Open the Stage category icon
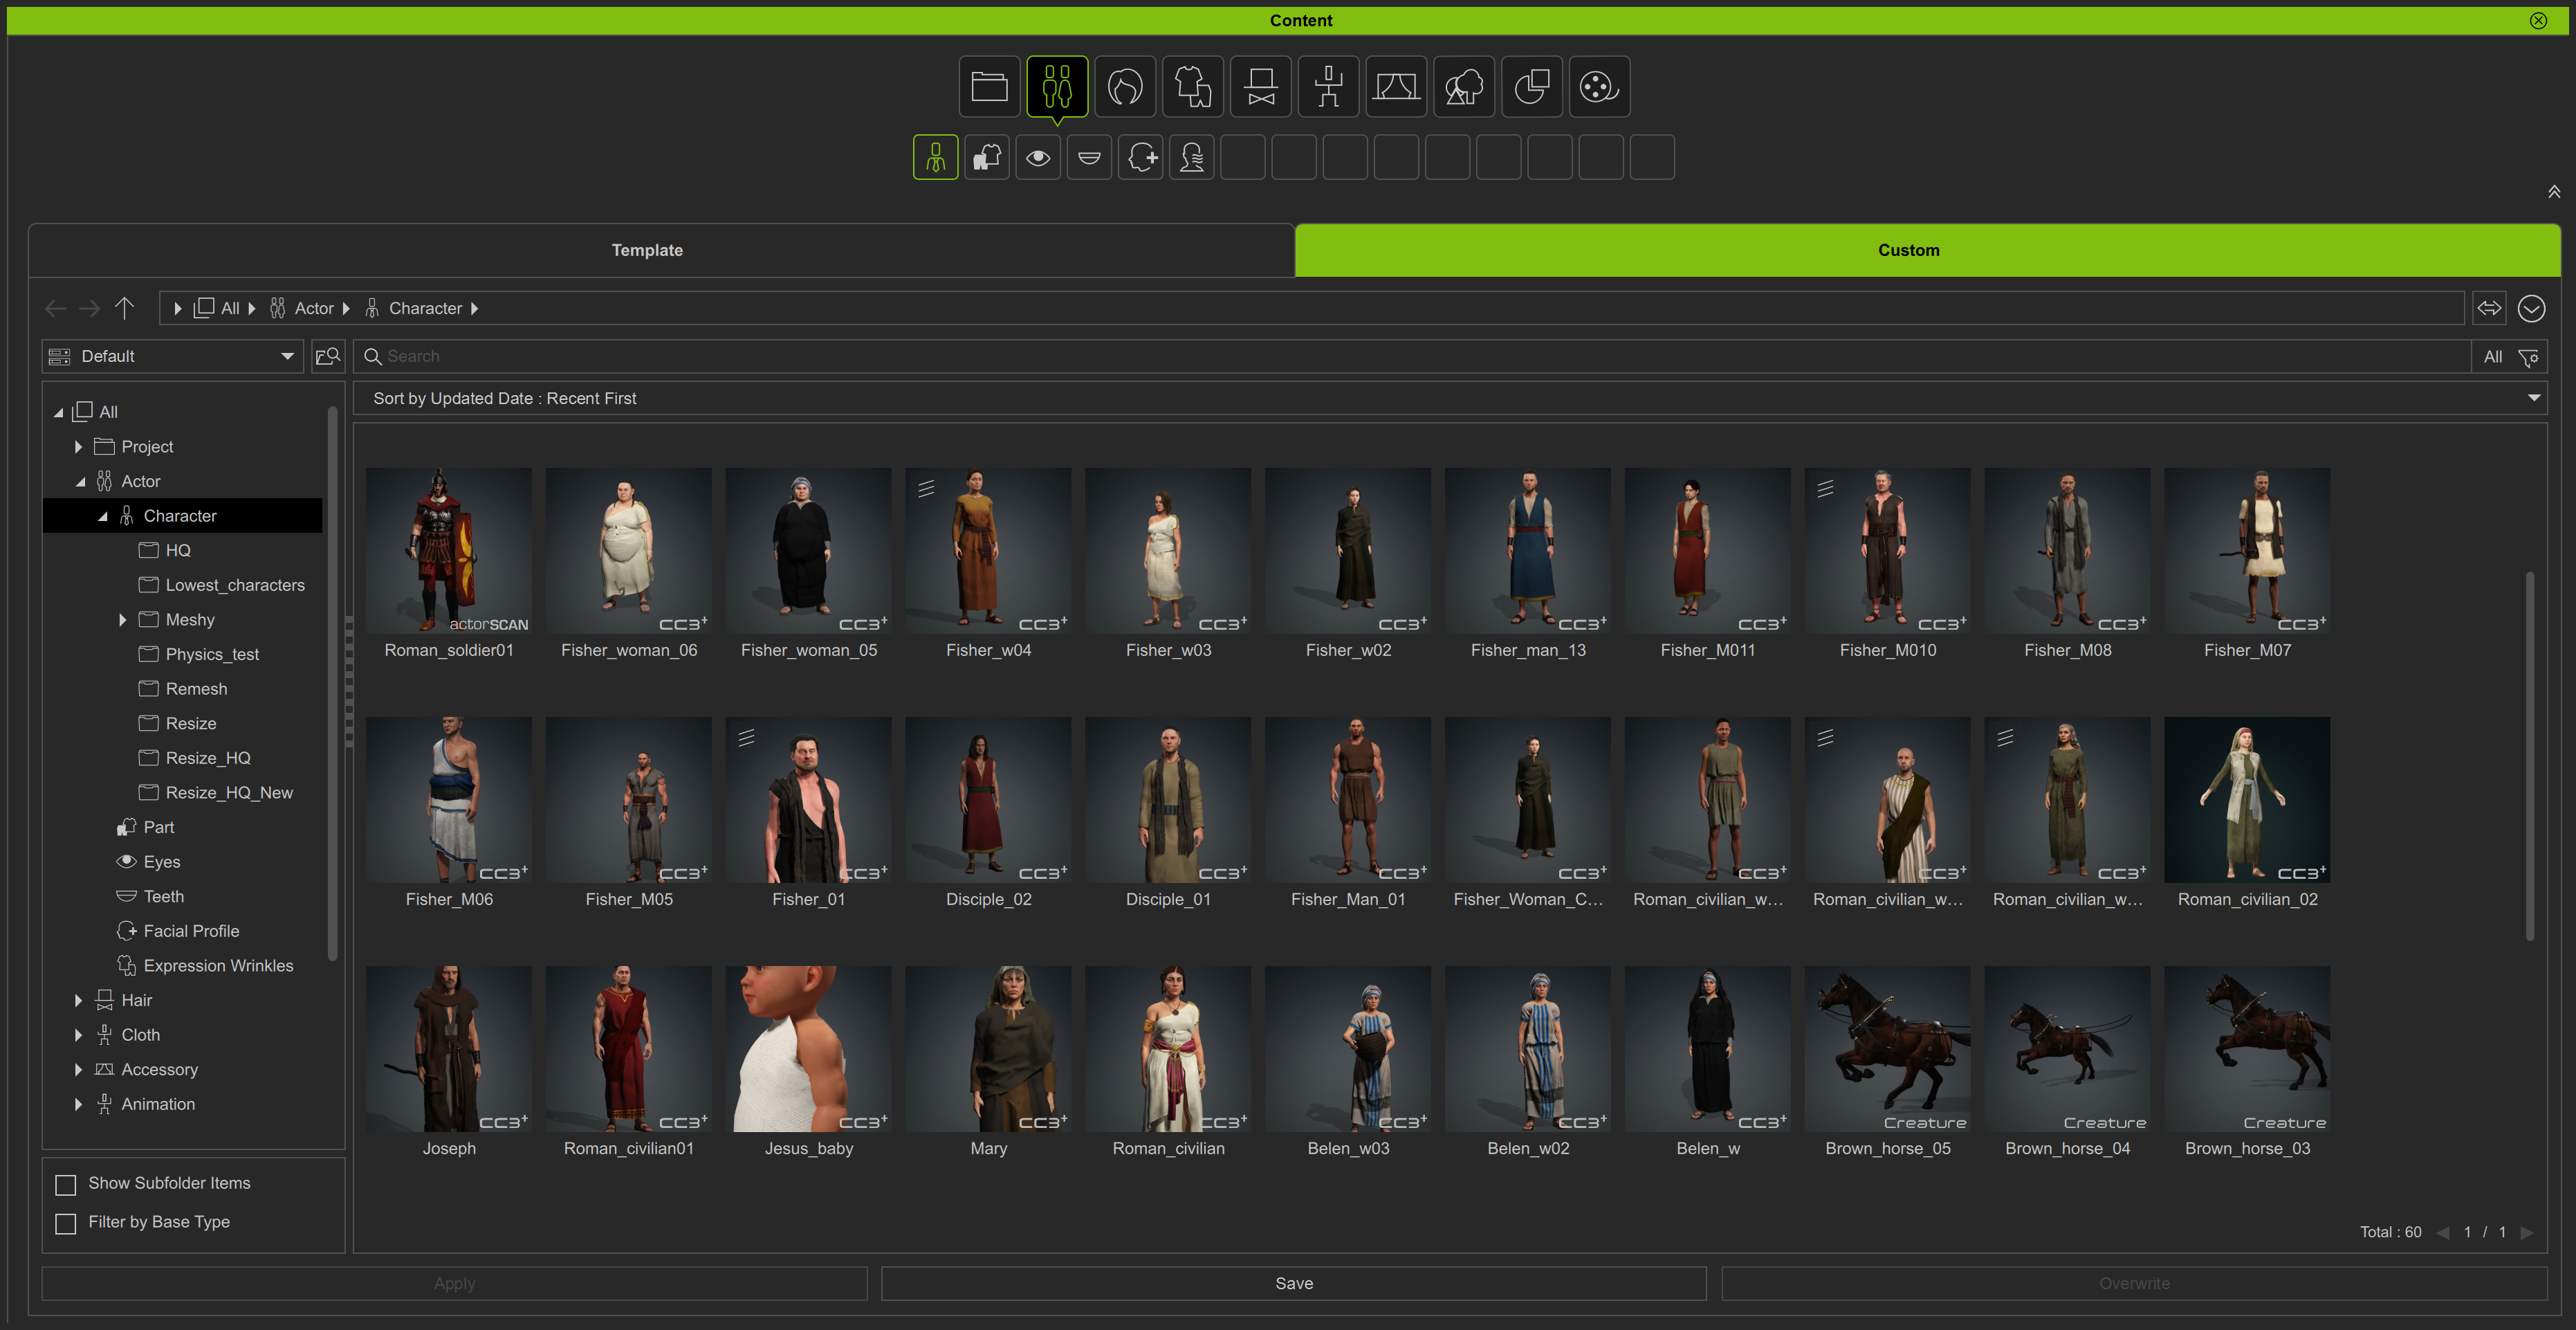 [x=1396, y=87]
